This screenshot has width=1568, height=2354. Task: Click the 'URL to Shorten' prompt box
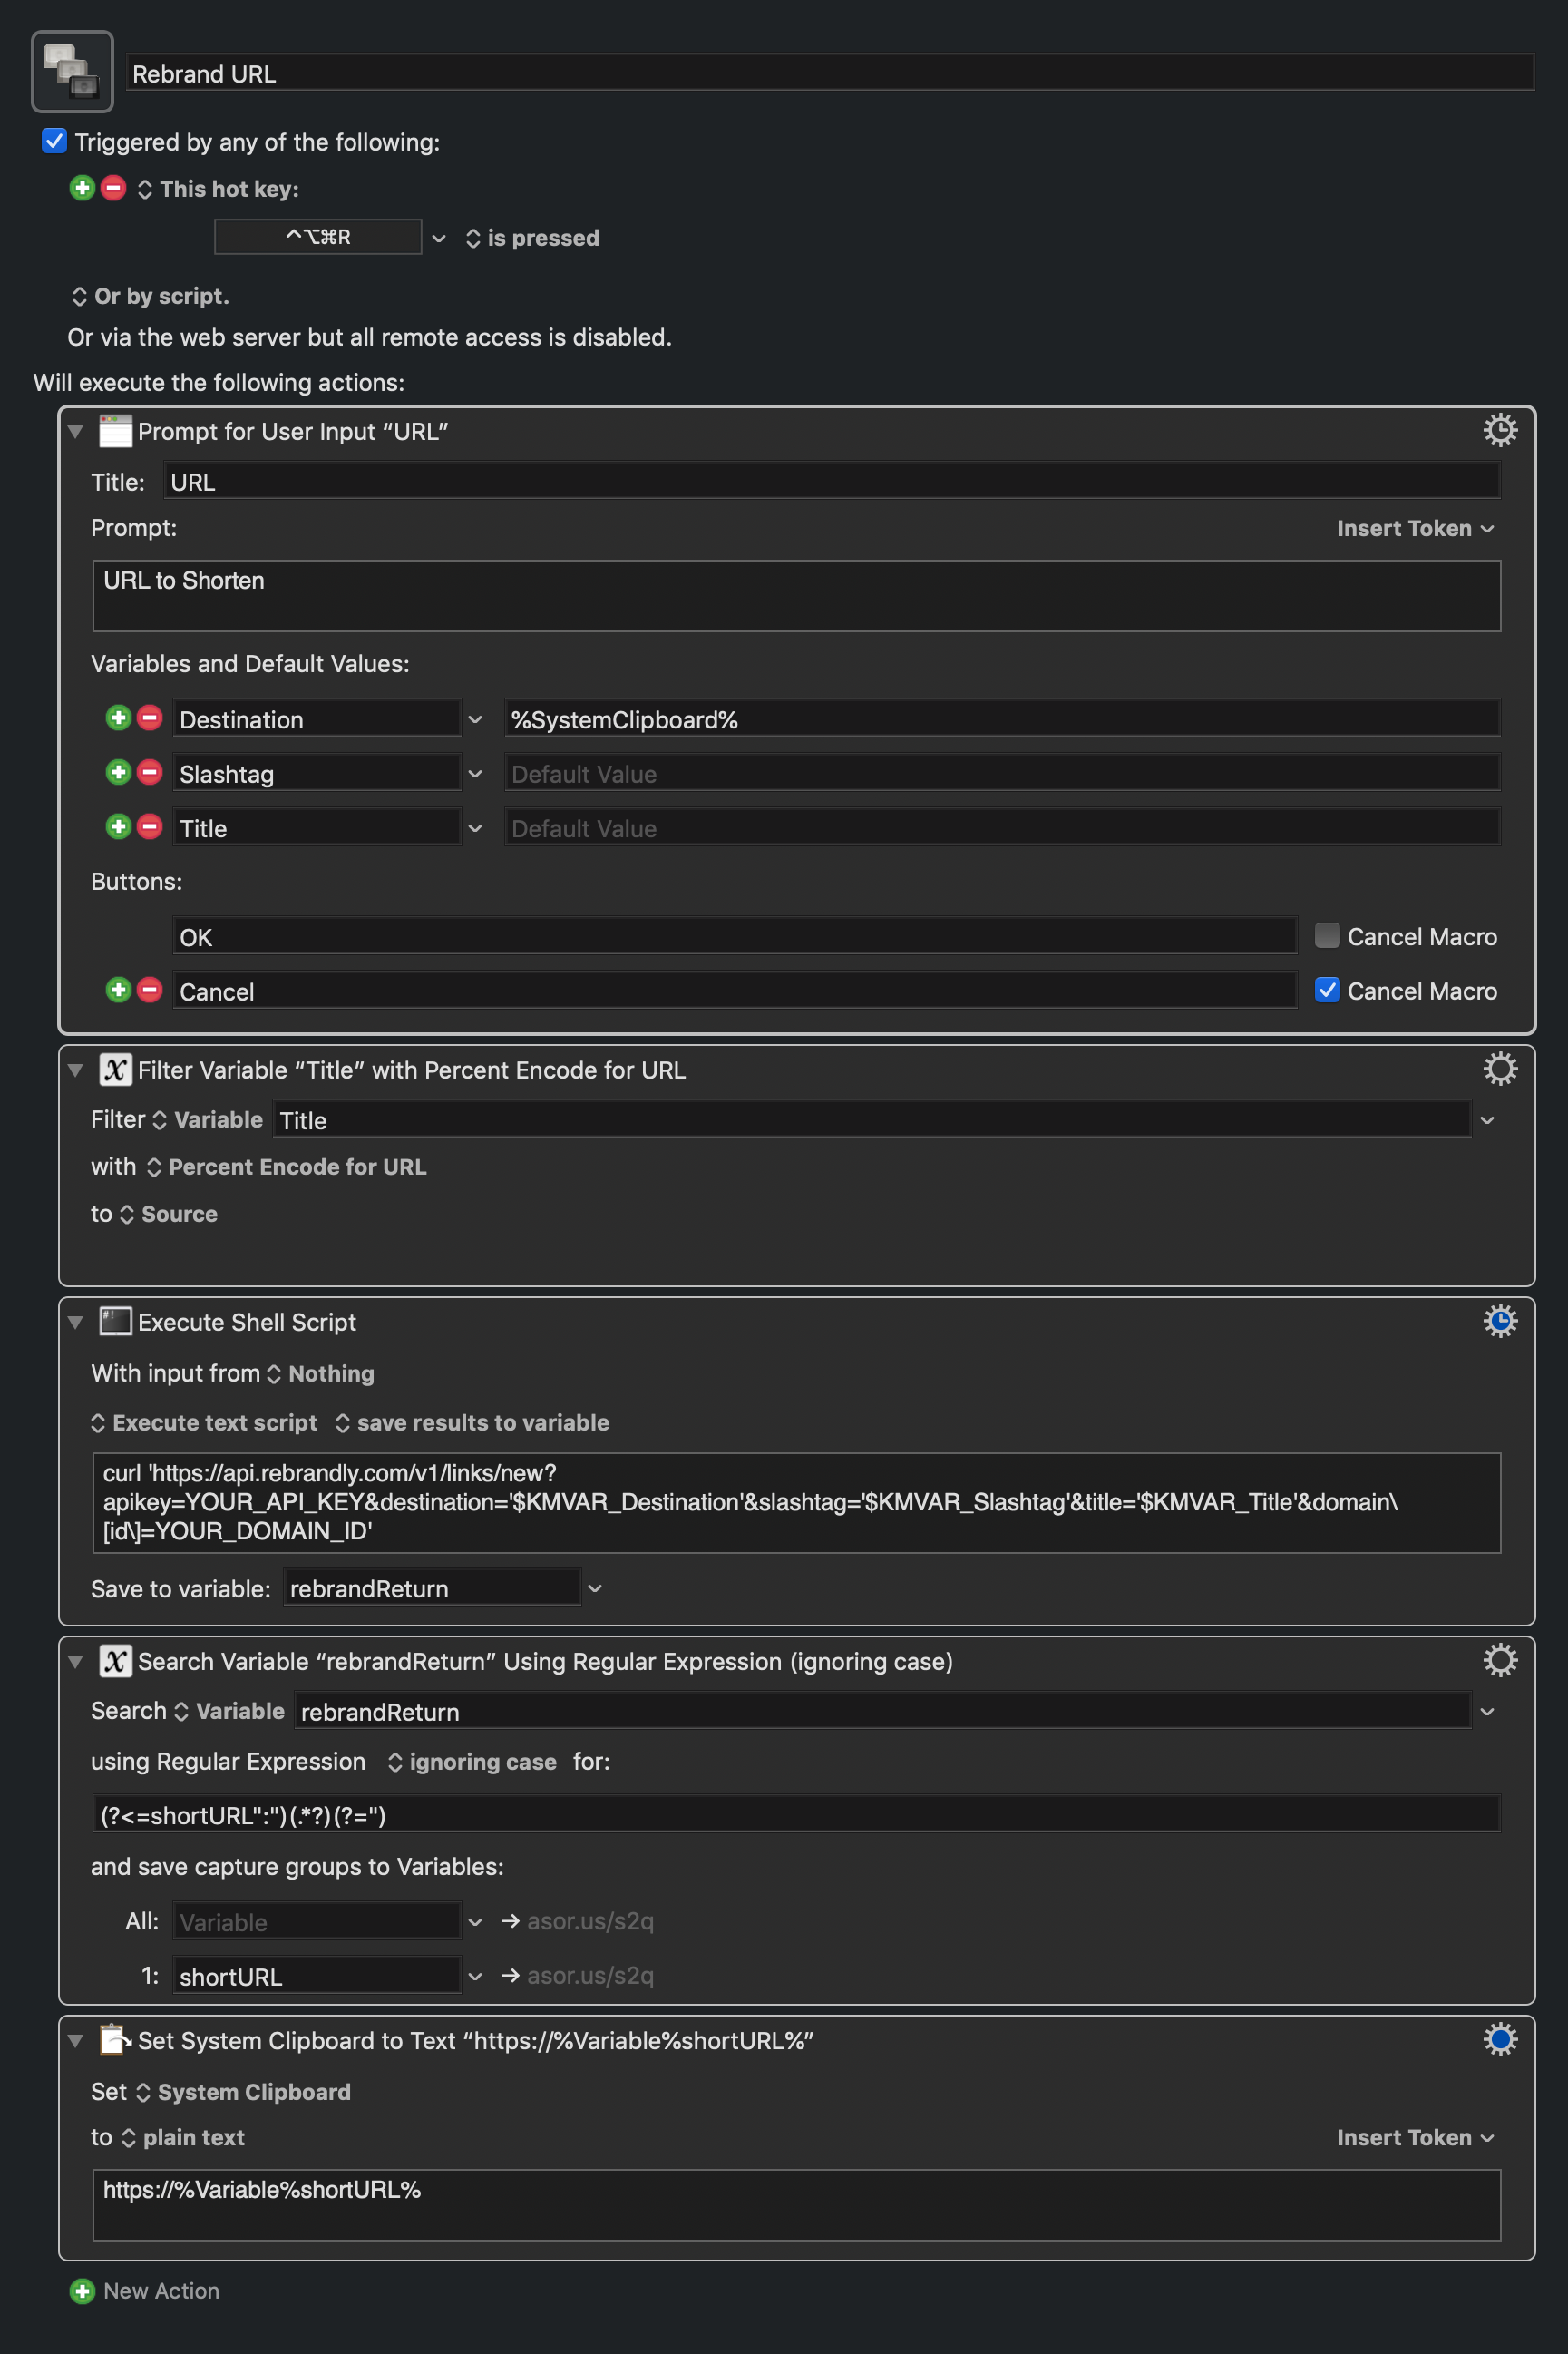tap(796, 595)
